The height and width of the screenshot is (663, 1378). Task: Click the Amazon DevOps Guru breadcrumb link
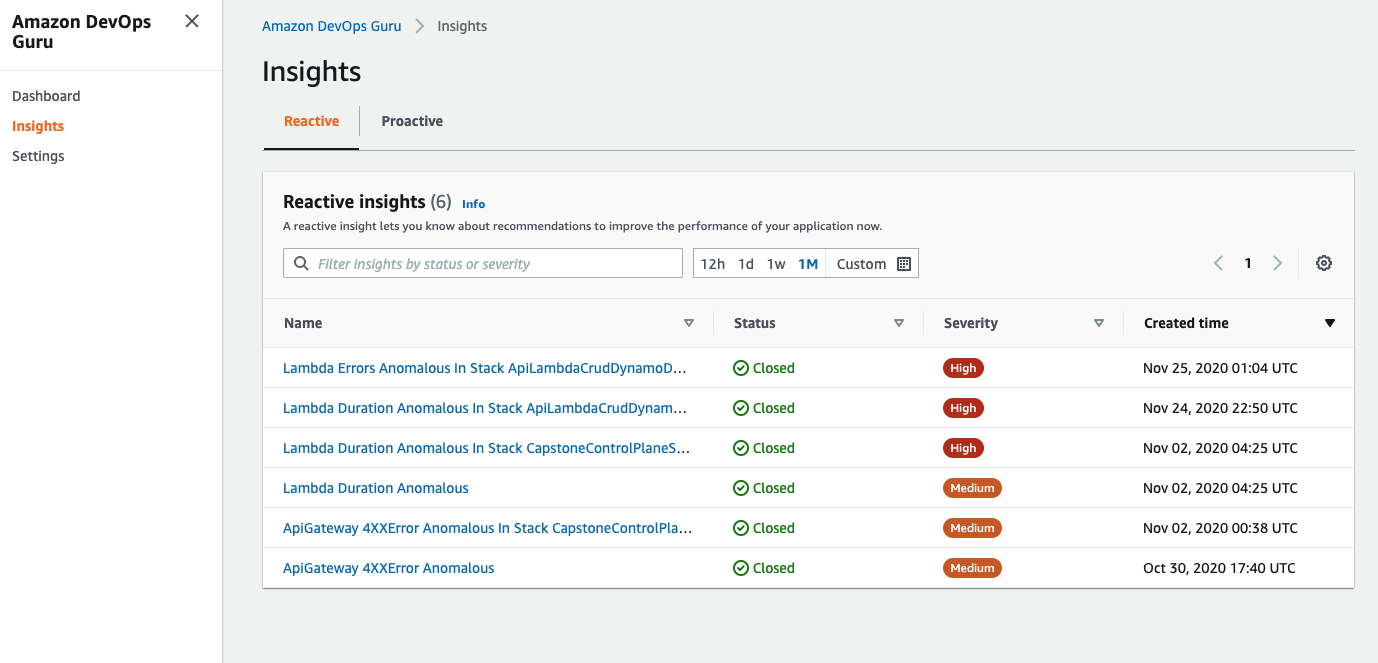[x=331, y=26]
